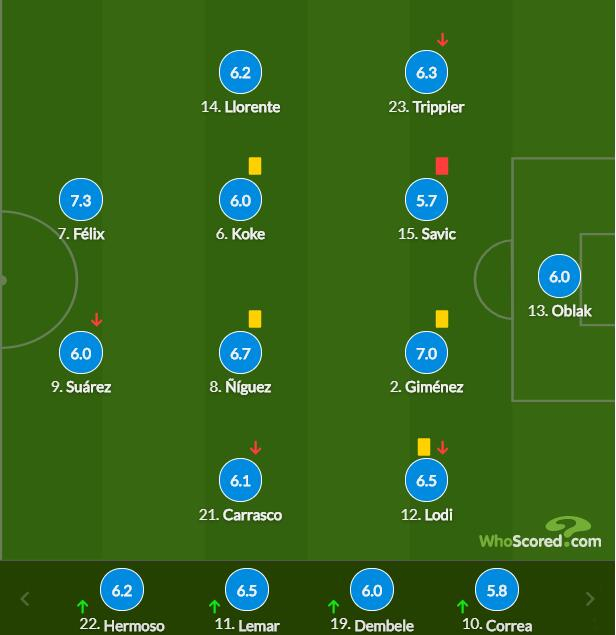Open 8. Ñíguez player label
616x635 pixels.
tap(240, 387)
